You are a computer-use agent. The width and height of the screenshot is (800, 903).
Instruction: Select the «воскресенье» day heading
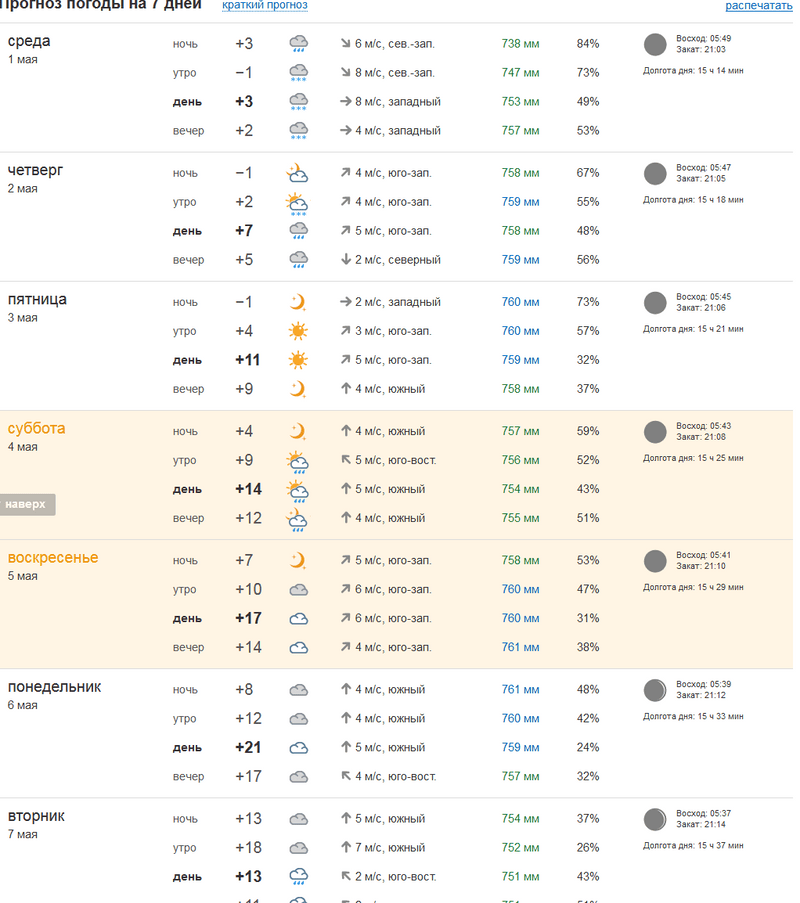53,558
